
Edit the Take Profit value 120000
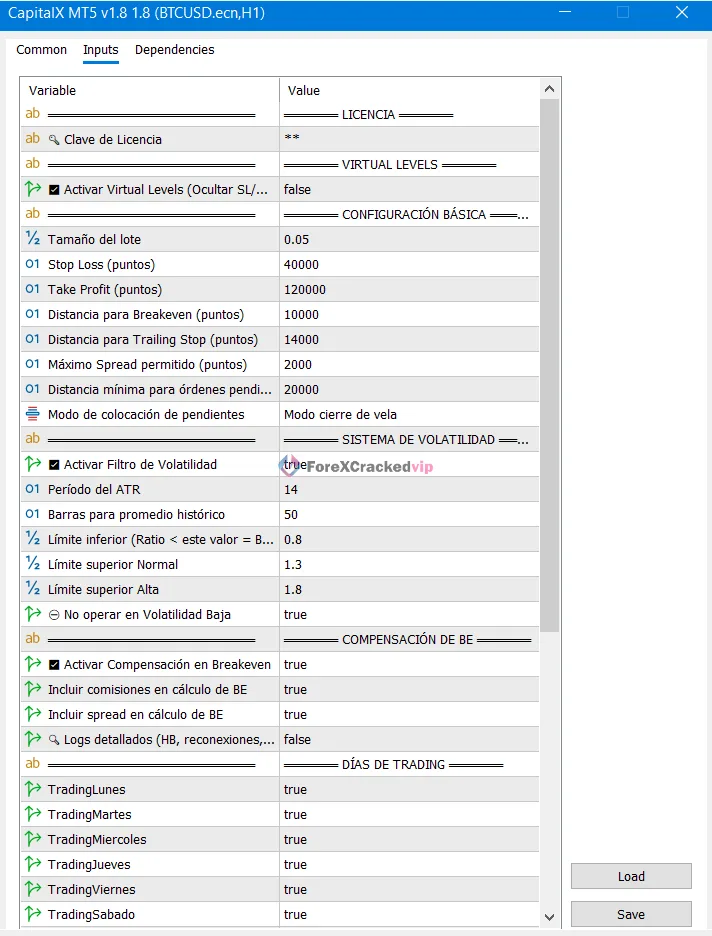tap(409, 290)
